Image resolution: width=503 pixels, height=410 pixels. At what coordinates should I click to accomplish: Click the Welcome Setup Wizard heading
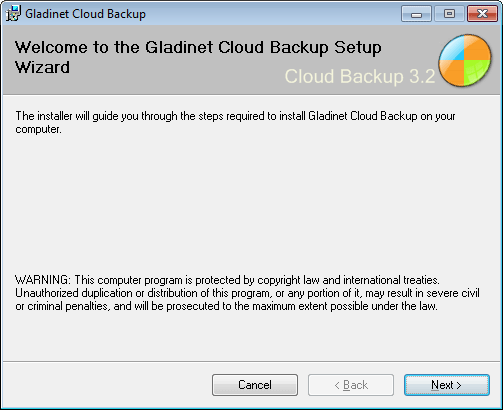tap(198, 57)
